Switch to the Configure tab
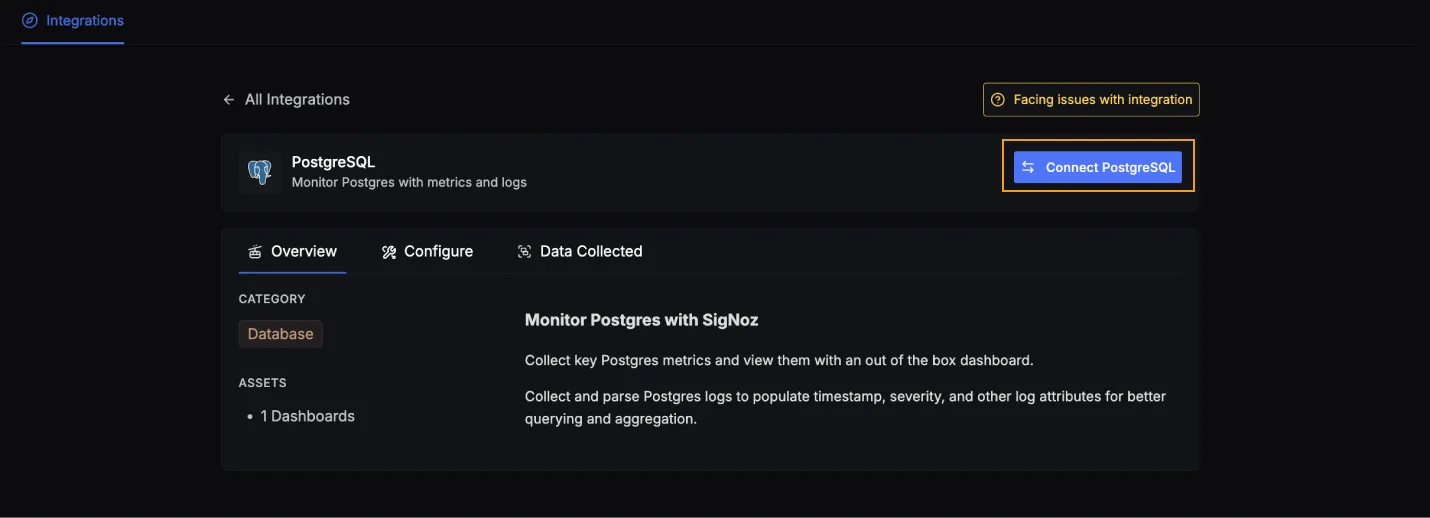This screenshot has width=1430, height=518. click(428, 252)
